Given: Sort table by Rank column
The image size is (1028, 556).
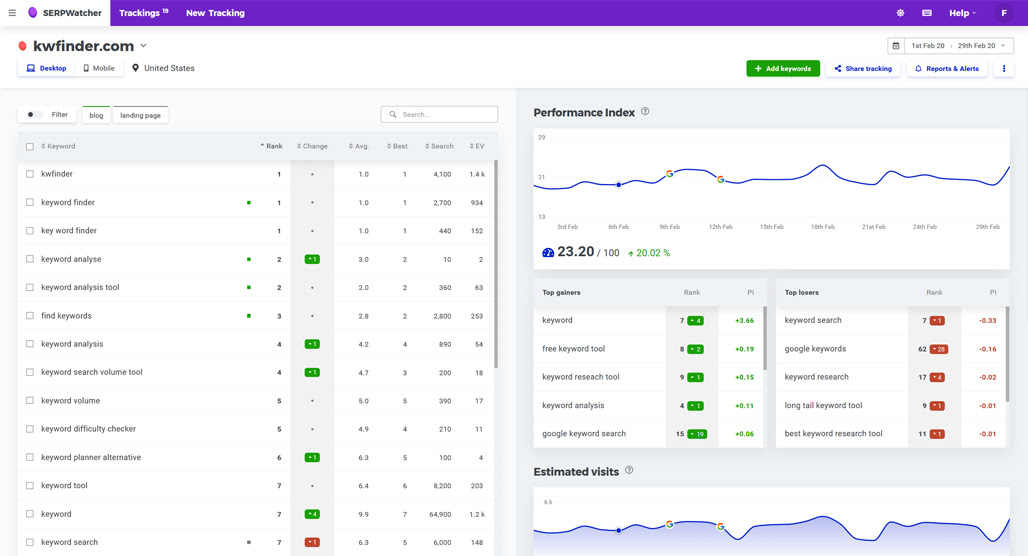Looking at the screenshot, I should coord(271,146).
